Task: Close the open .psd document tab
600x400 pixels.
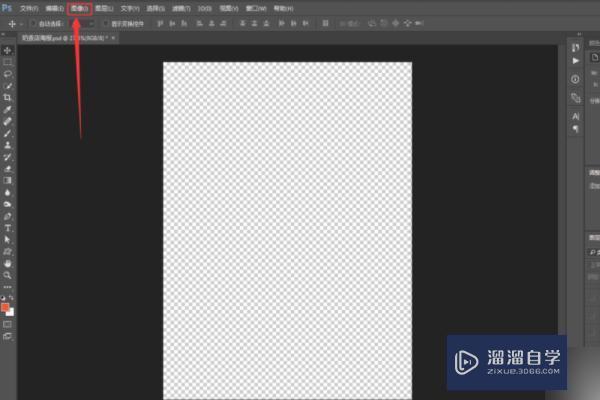Action: point(113,38)
